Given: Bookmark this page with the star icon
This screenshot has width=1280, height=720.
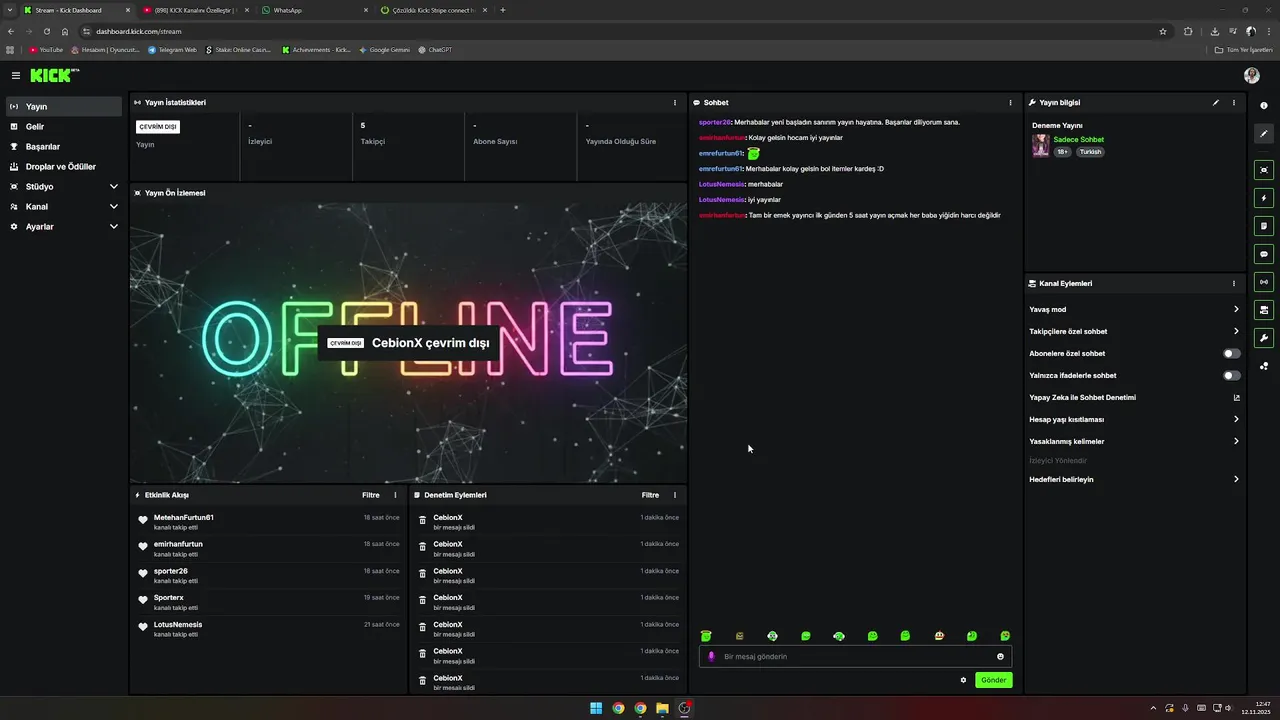Looking at the screenshot, I should [1163, 31].
